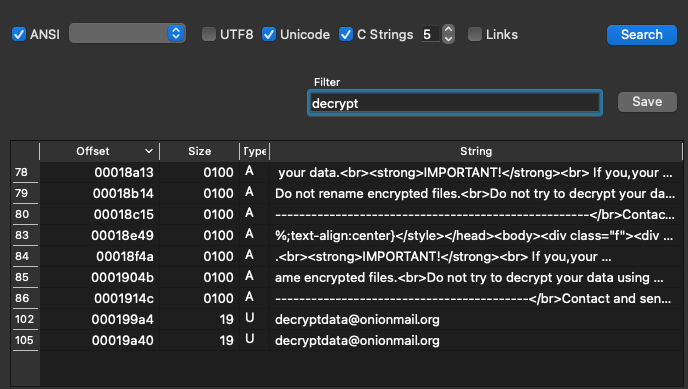Select row 84 at offset 00018f4a
Image resolution: width=688 pixels, height=389 pixels.
(x=347, y=257)
